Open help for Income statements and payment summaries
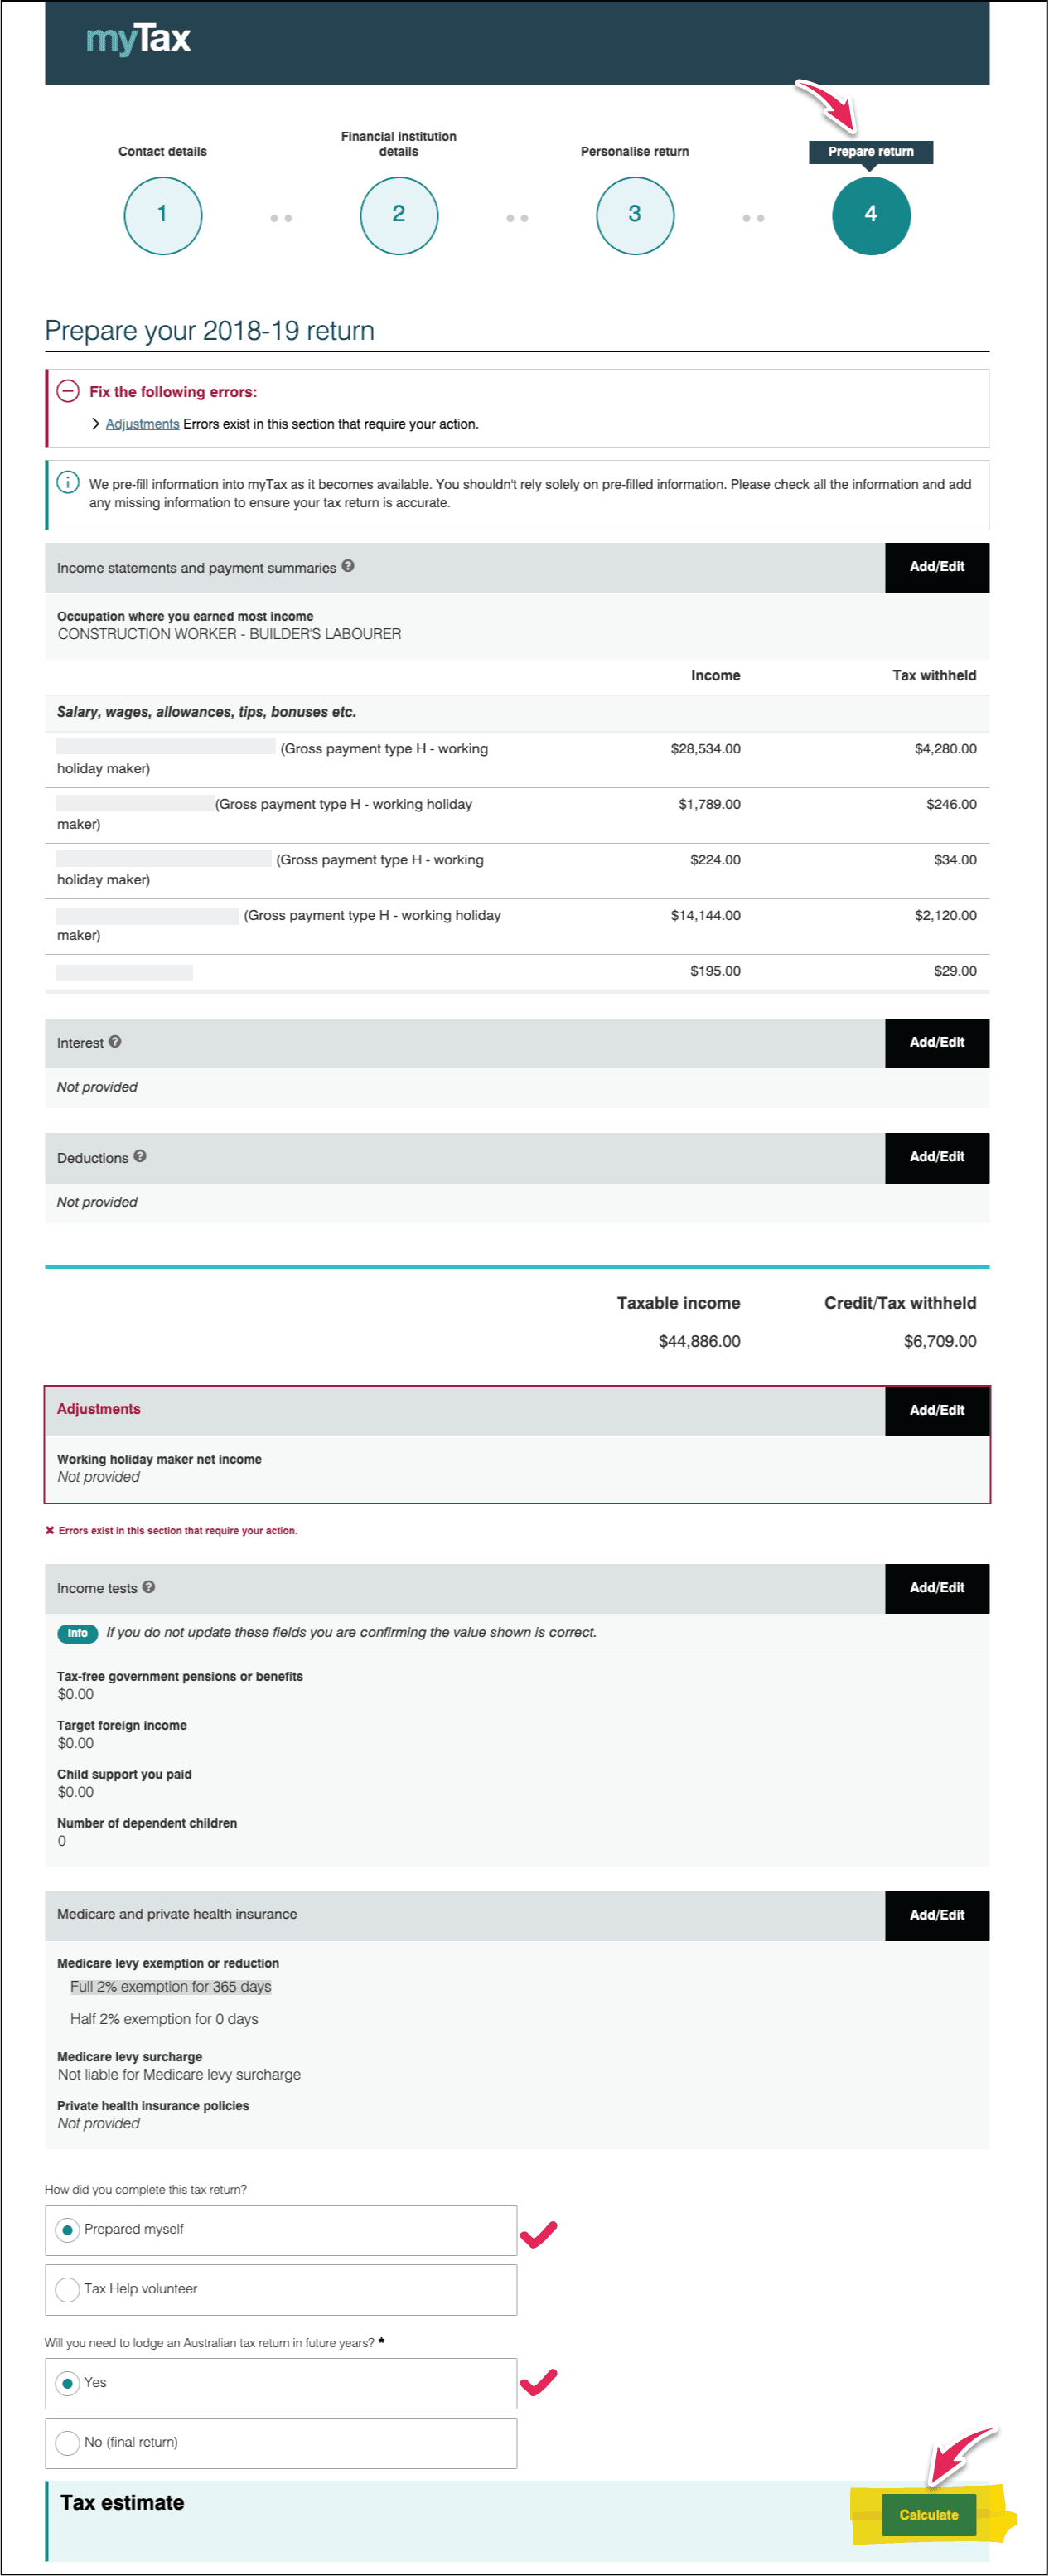 [x=348, y=566]
